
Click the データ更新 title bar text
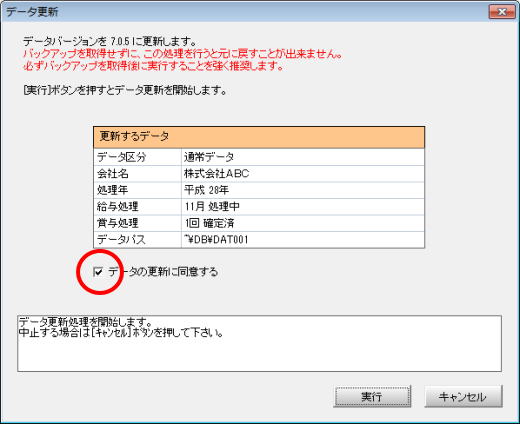click(32, 12)
